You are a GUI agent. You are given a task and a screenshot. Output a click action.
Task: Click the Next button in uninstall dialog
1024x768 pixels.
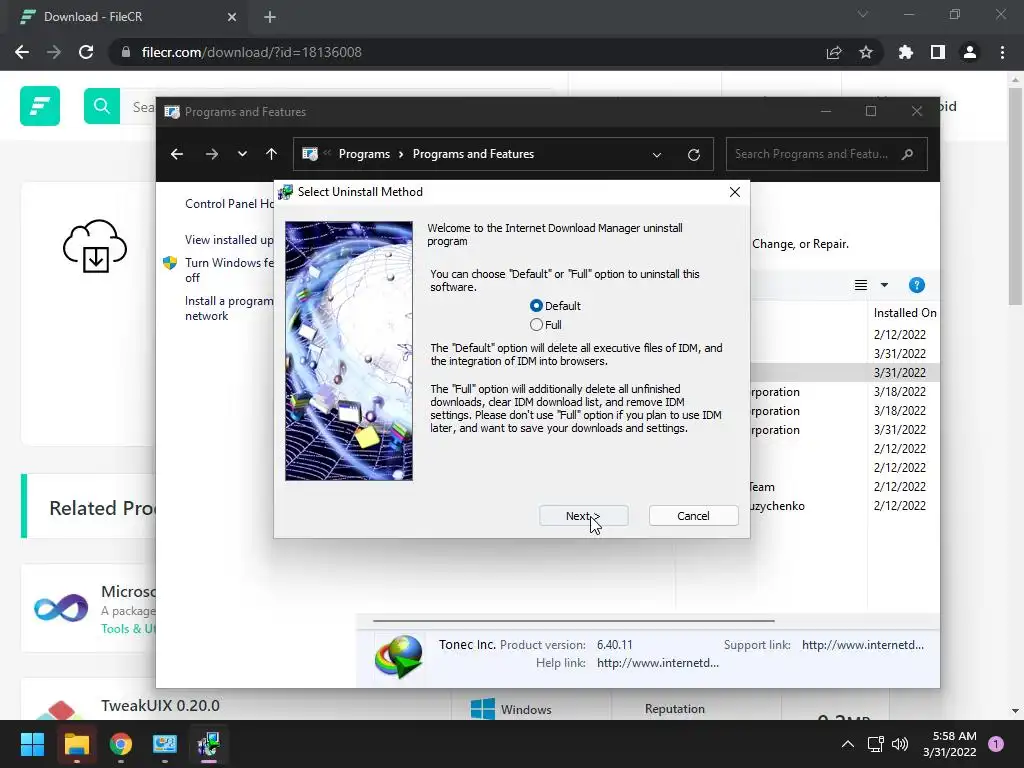pos(583,516)
